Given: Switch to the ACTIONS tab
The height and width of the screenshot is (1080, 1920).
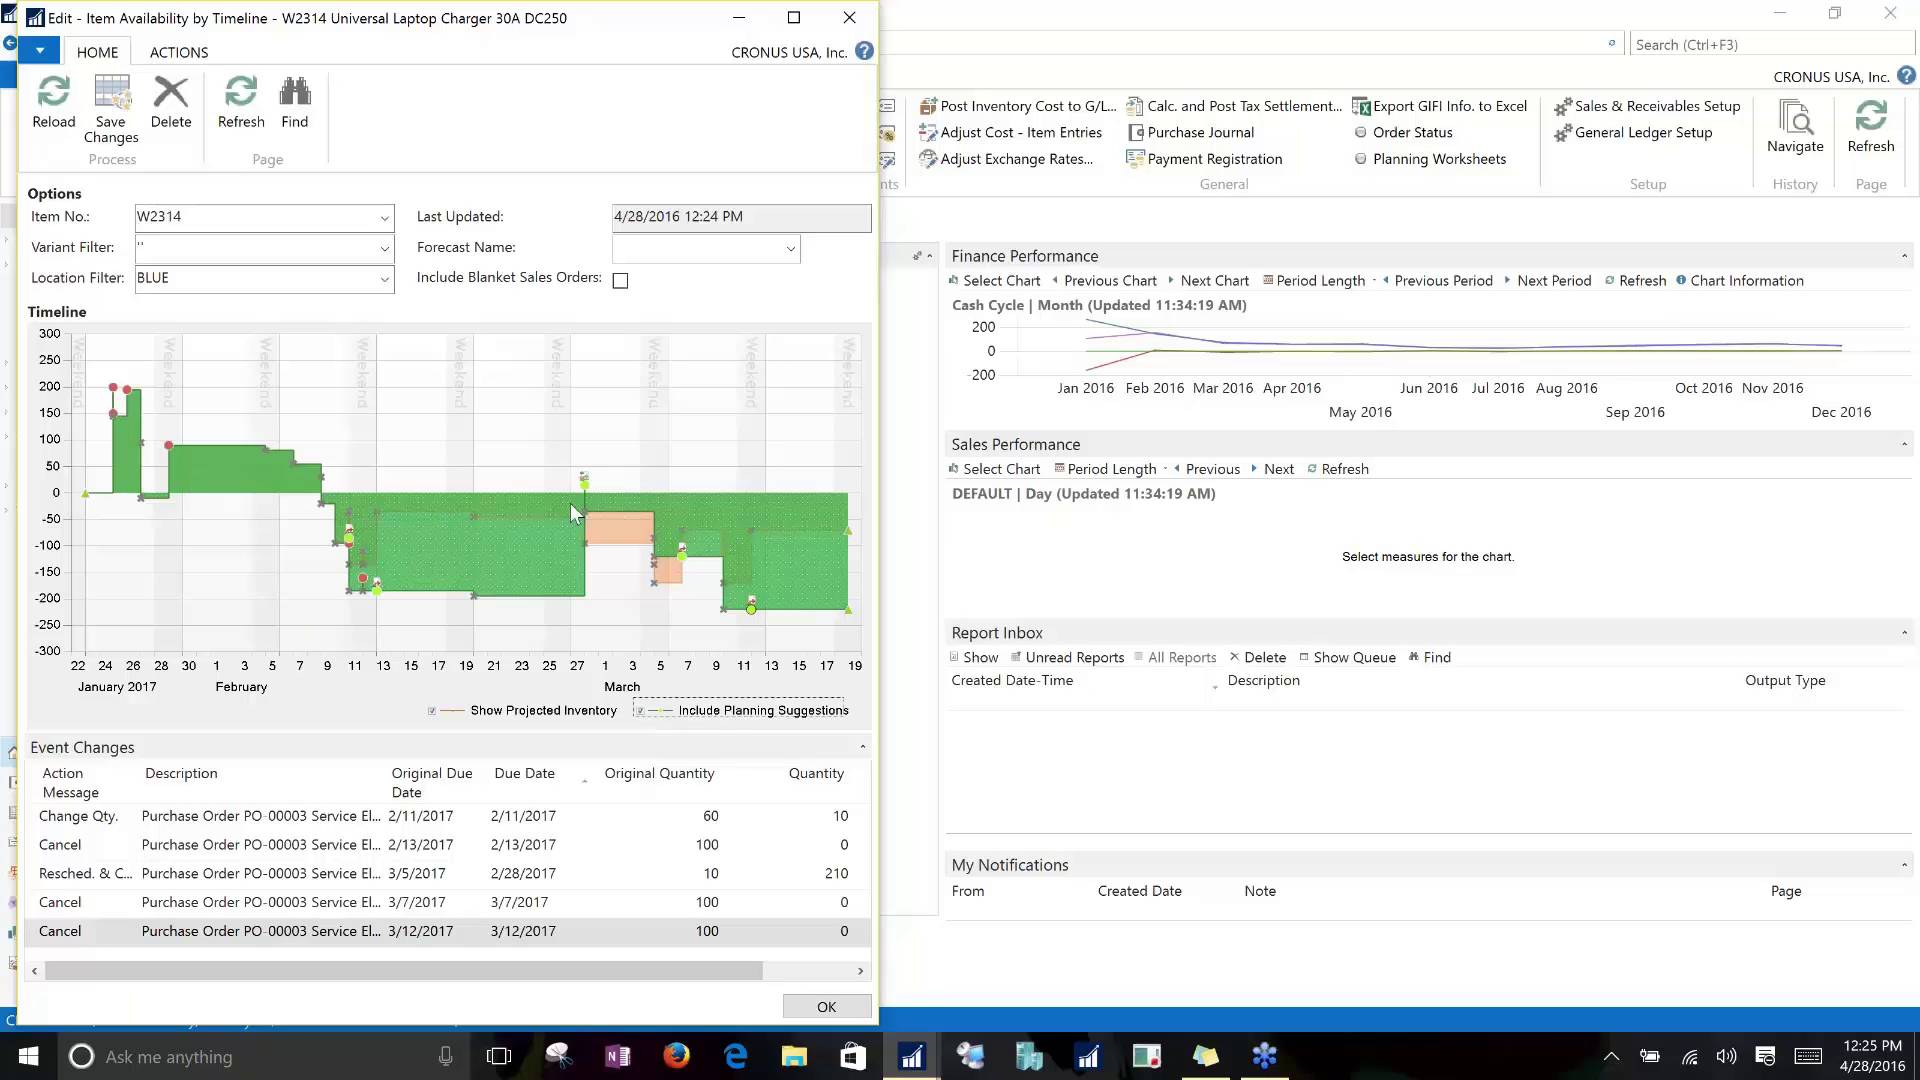Looking at the screenshot, I should (178, 51).
